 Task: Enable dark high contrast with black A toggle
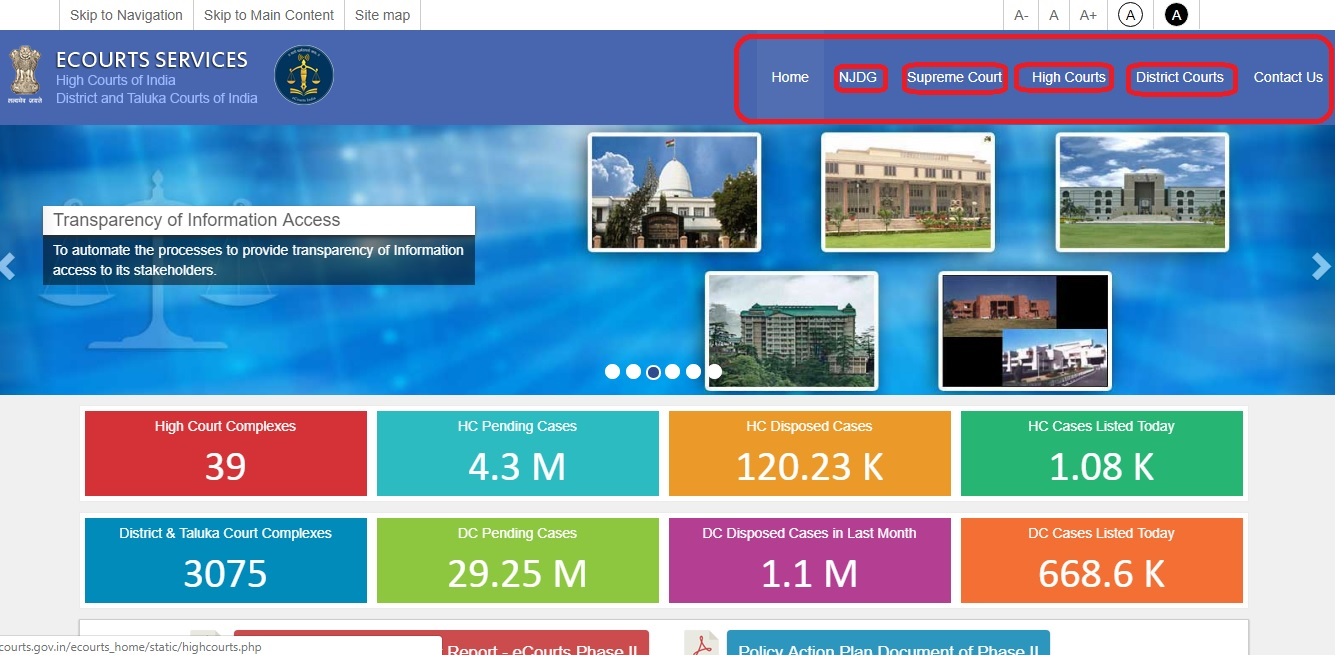coord(1176,15)
